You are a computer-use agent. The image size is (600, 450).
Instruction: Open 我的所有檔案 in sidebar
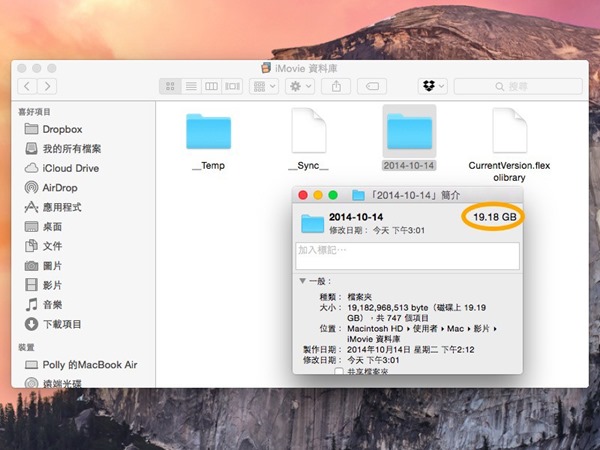click(63, 148)
